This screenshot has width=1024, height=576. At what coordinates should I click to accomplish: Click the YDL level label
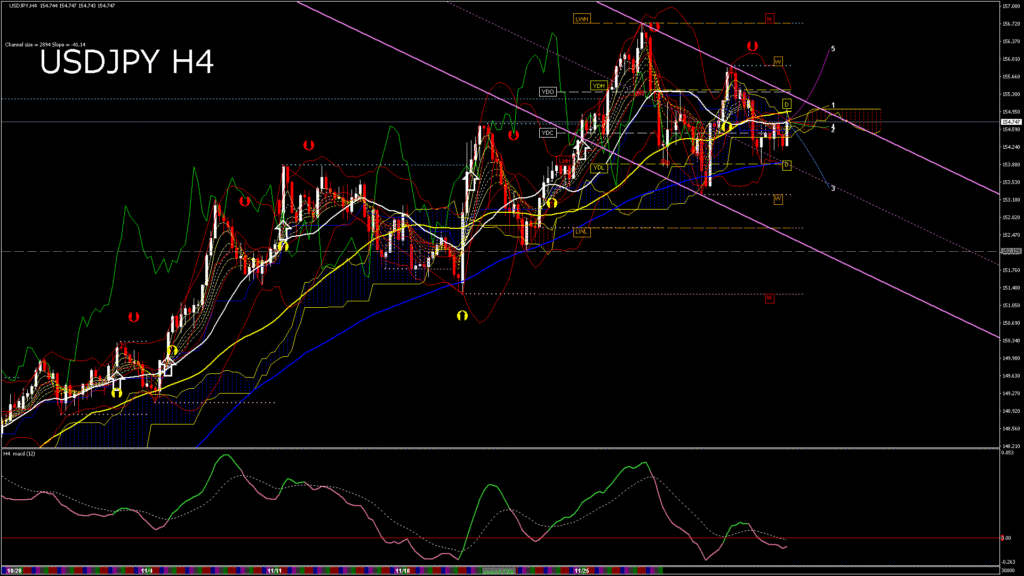pos(598,168)
